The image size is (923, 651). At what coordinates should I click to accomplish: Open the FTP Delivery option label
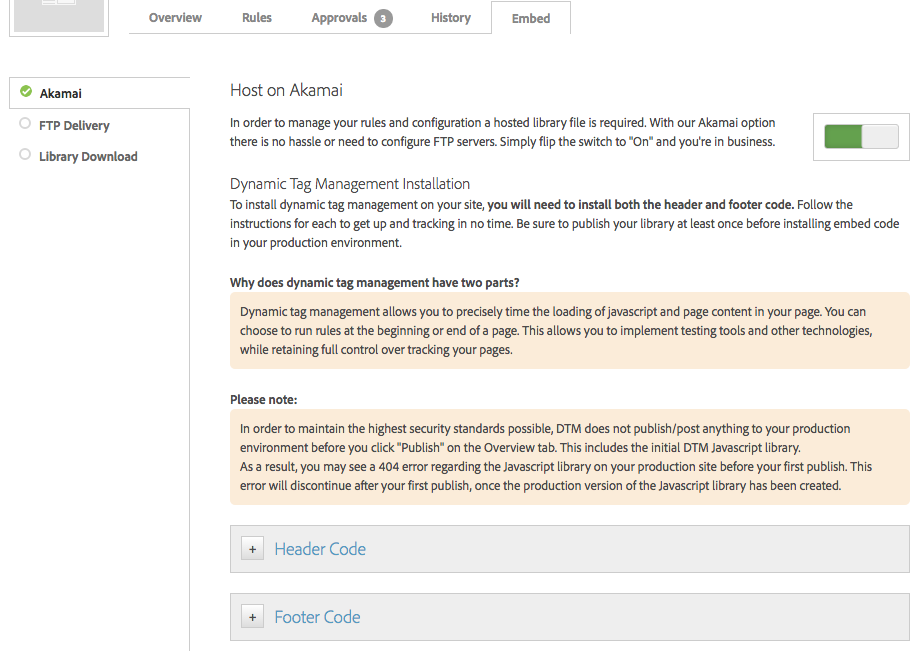[74, 125]
